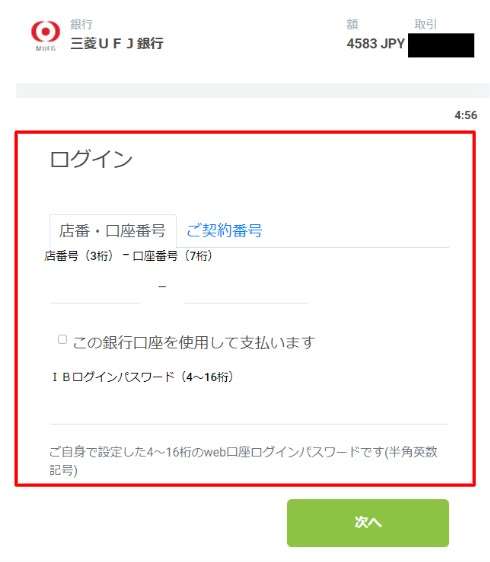Click the red MUFG bank logo
Viewport: 490px width, 562px height.
click(46, 35)
